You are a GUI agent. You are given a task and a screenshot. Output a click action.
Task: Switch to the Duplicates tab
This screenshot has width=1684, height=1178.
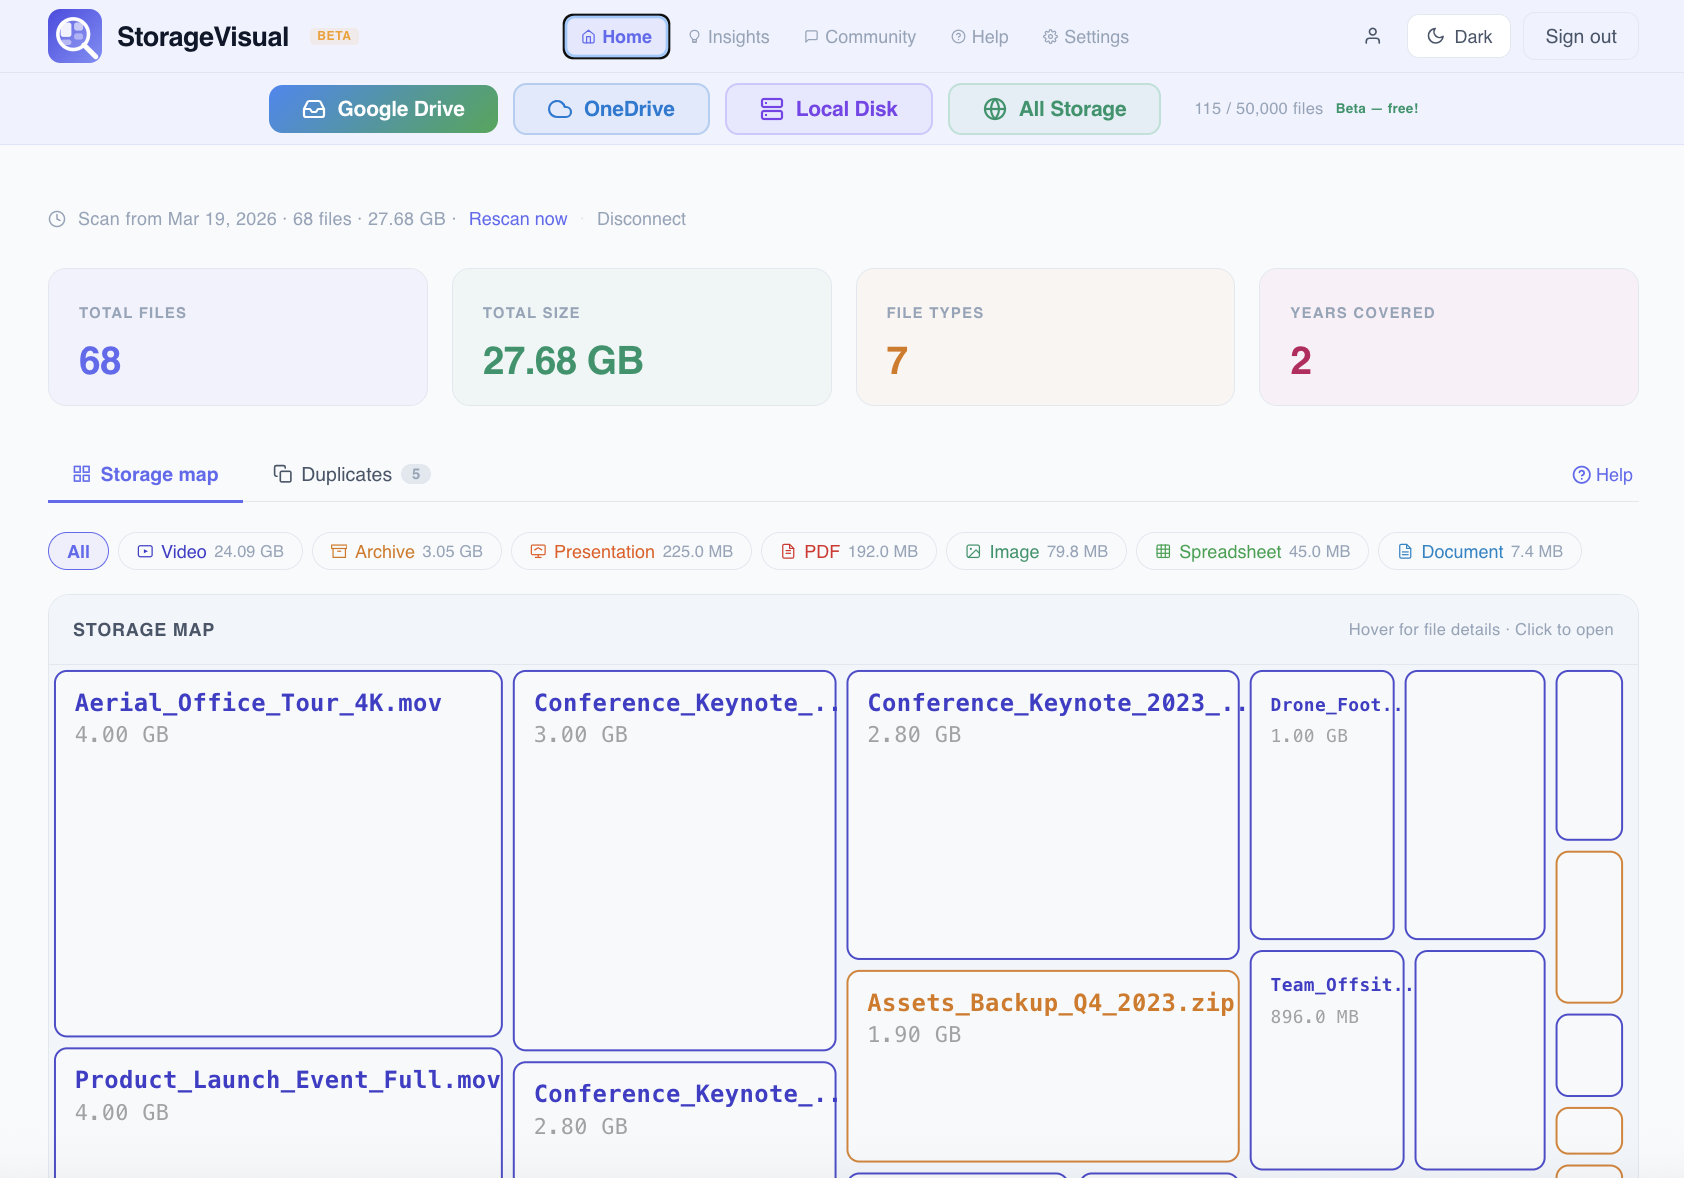point(351,475)
